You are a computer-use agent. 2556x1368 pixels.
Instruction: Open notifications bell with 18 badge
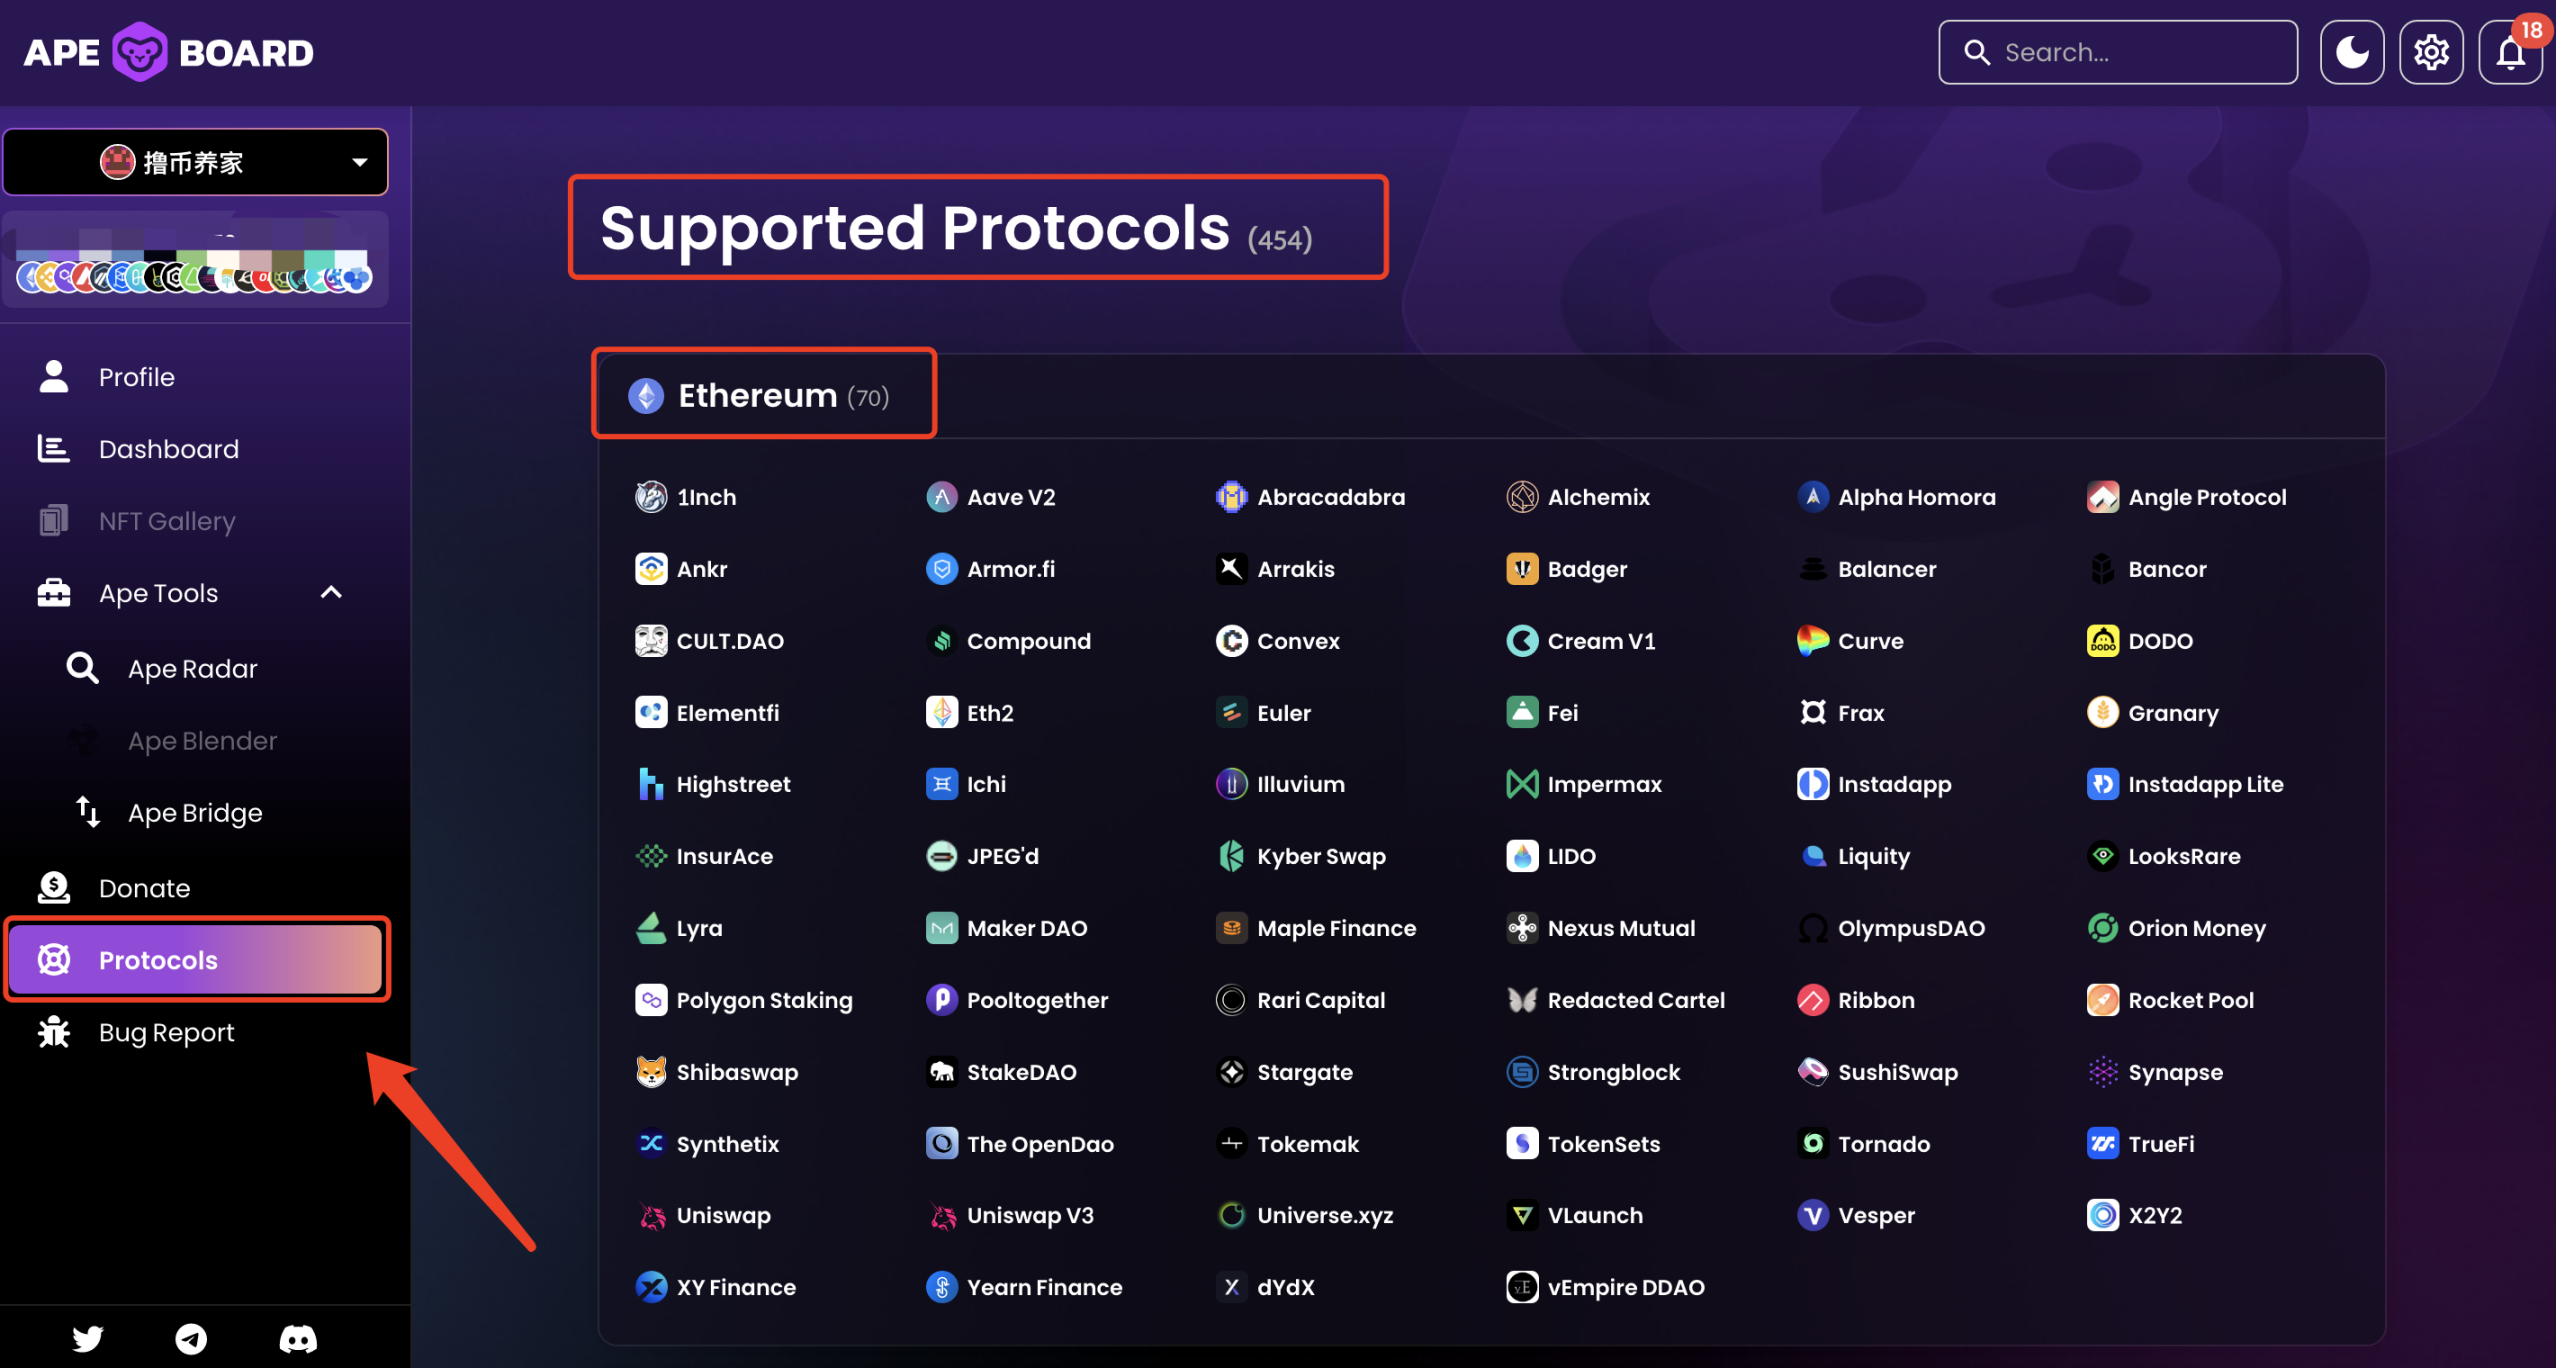[x=2510, y=52]
